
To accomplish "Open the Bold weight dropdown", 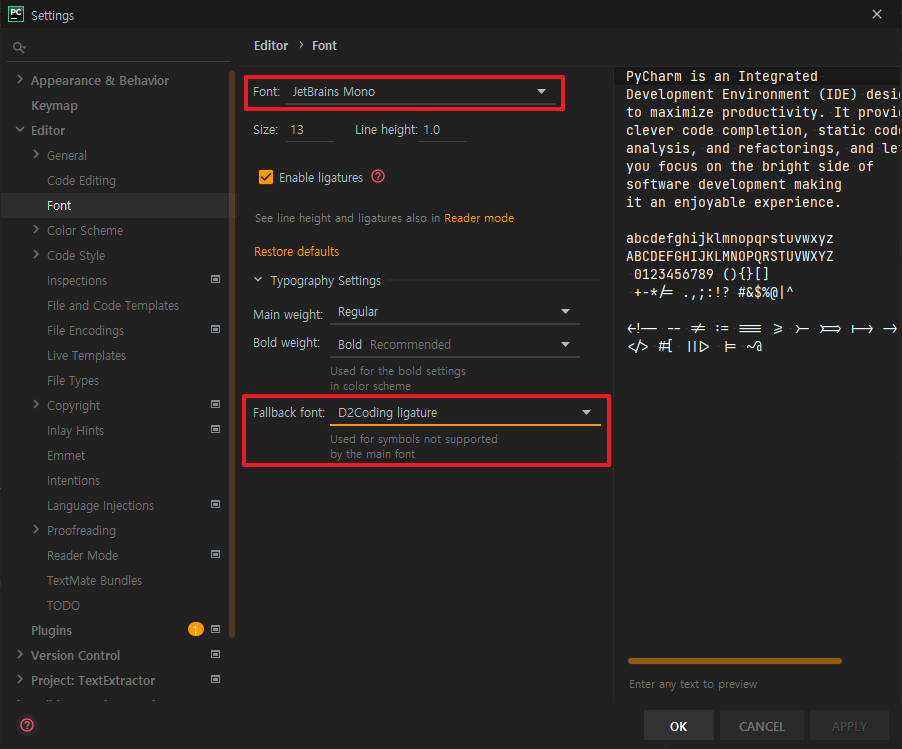I will point(454,345).
